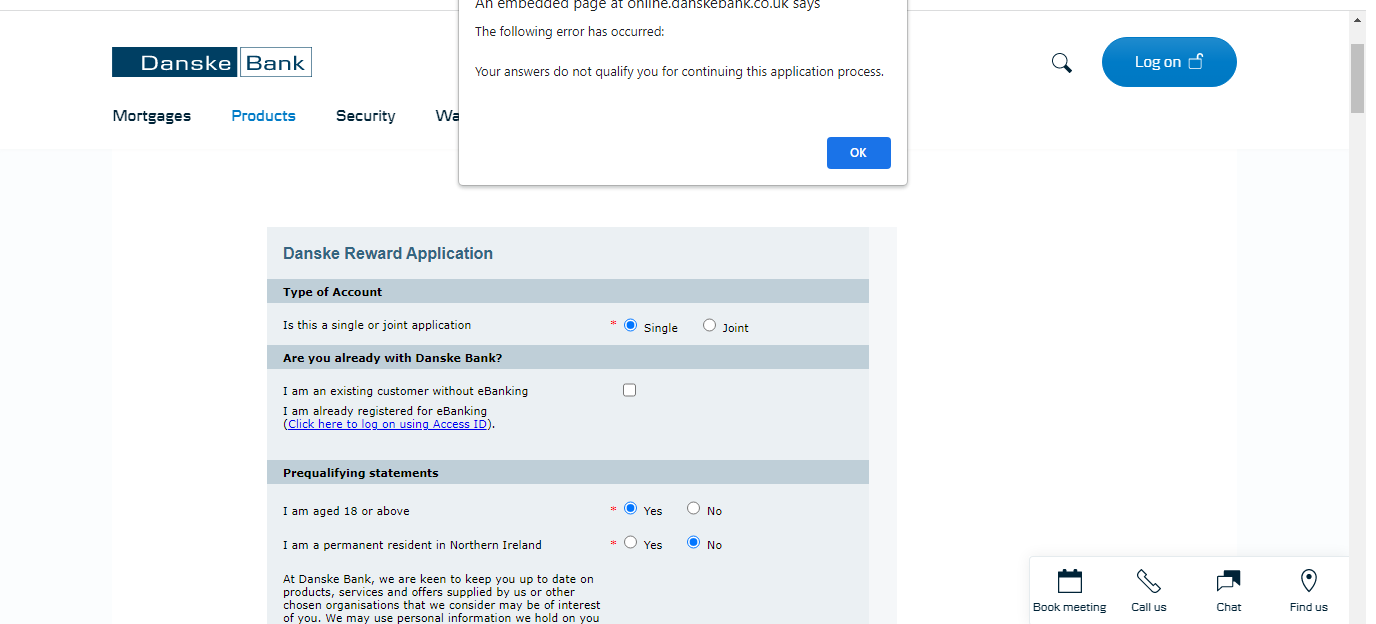Image resolution: width=1376 pixels, height=624 pixels.
Task: Choose Yes for permanent resident in Northern Ireland
Action: pyautogui.click(x=630, y=542)
